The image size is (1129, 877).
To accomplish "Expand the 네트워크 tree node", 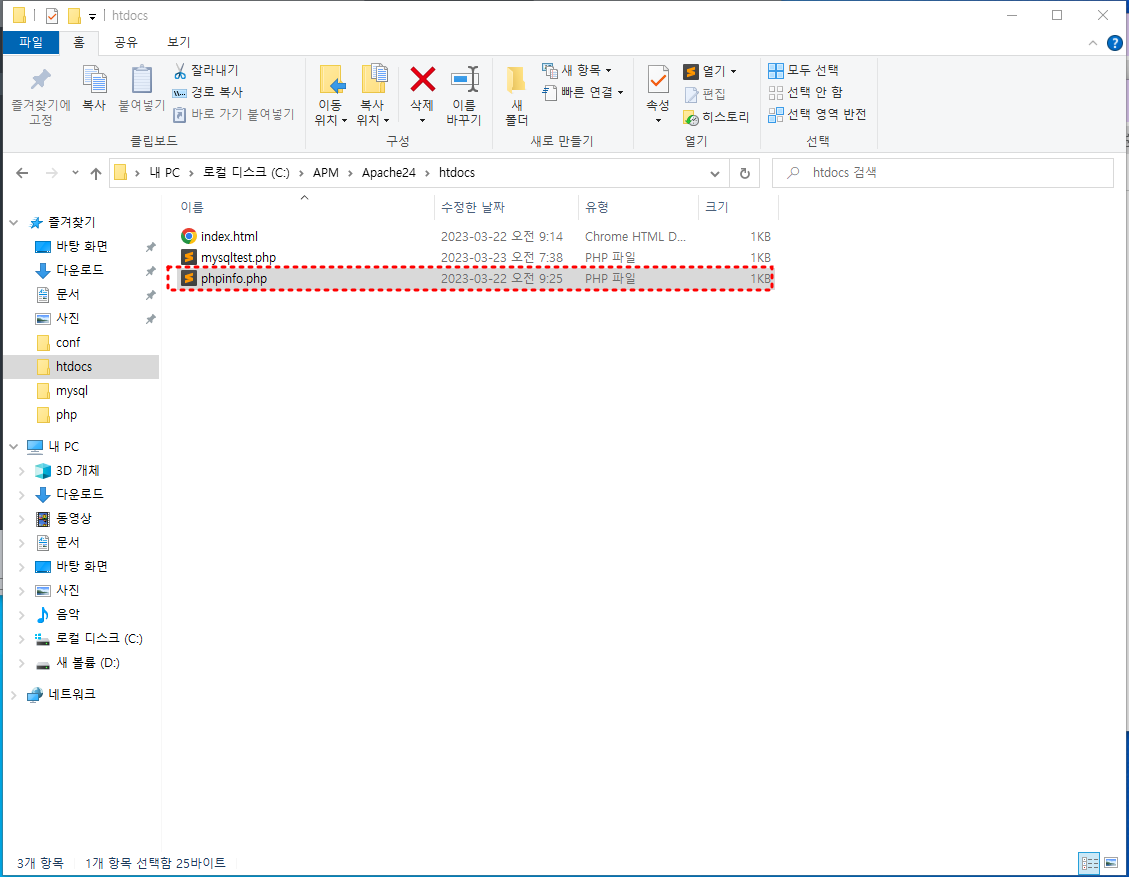I will pos(14,695).
